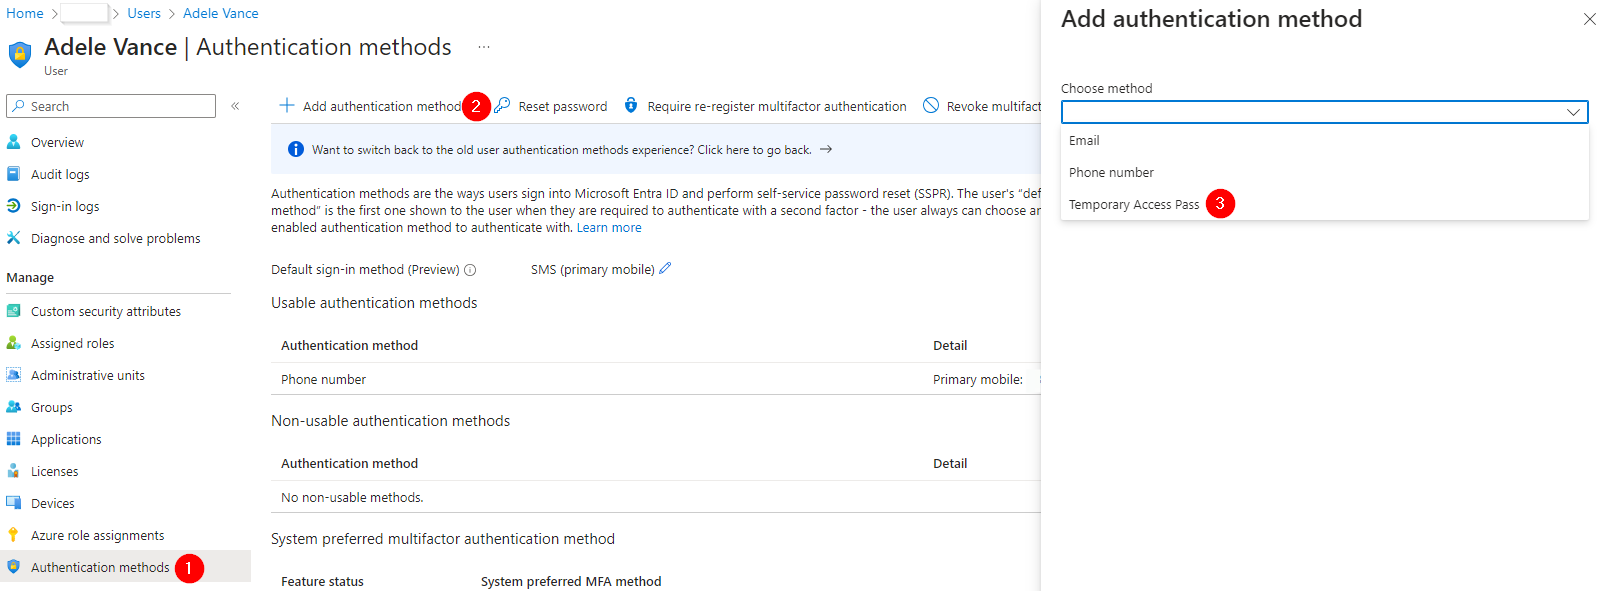Click the Overview person icon in sidebar

(13, 142)
